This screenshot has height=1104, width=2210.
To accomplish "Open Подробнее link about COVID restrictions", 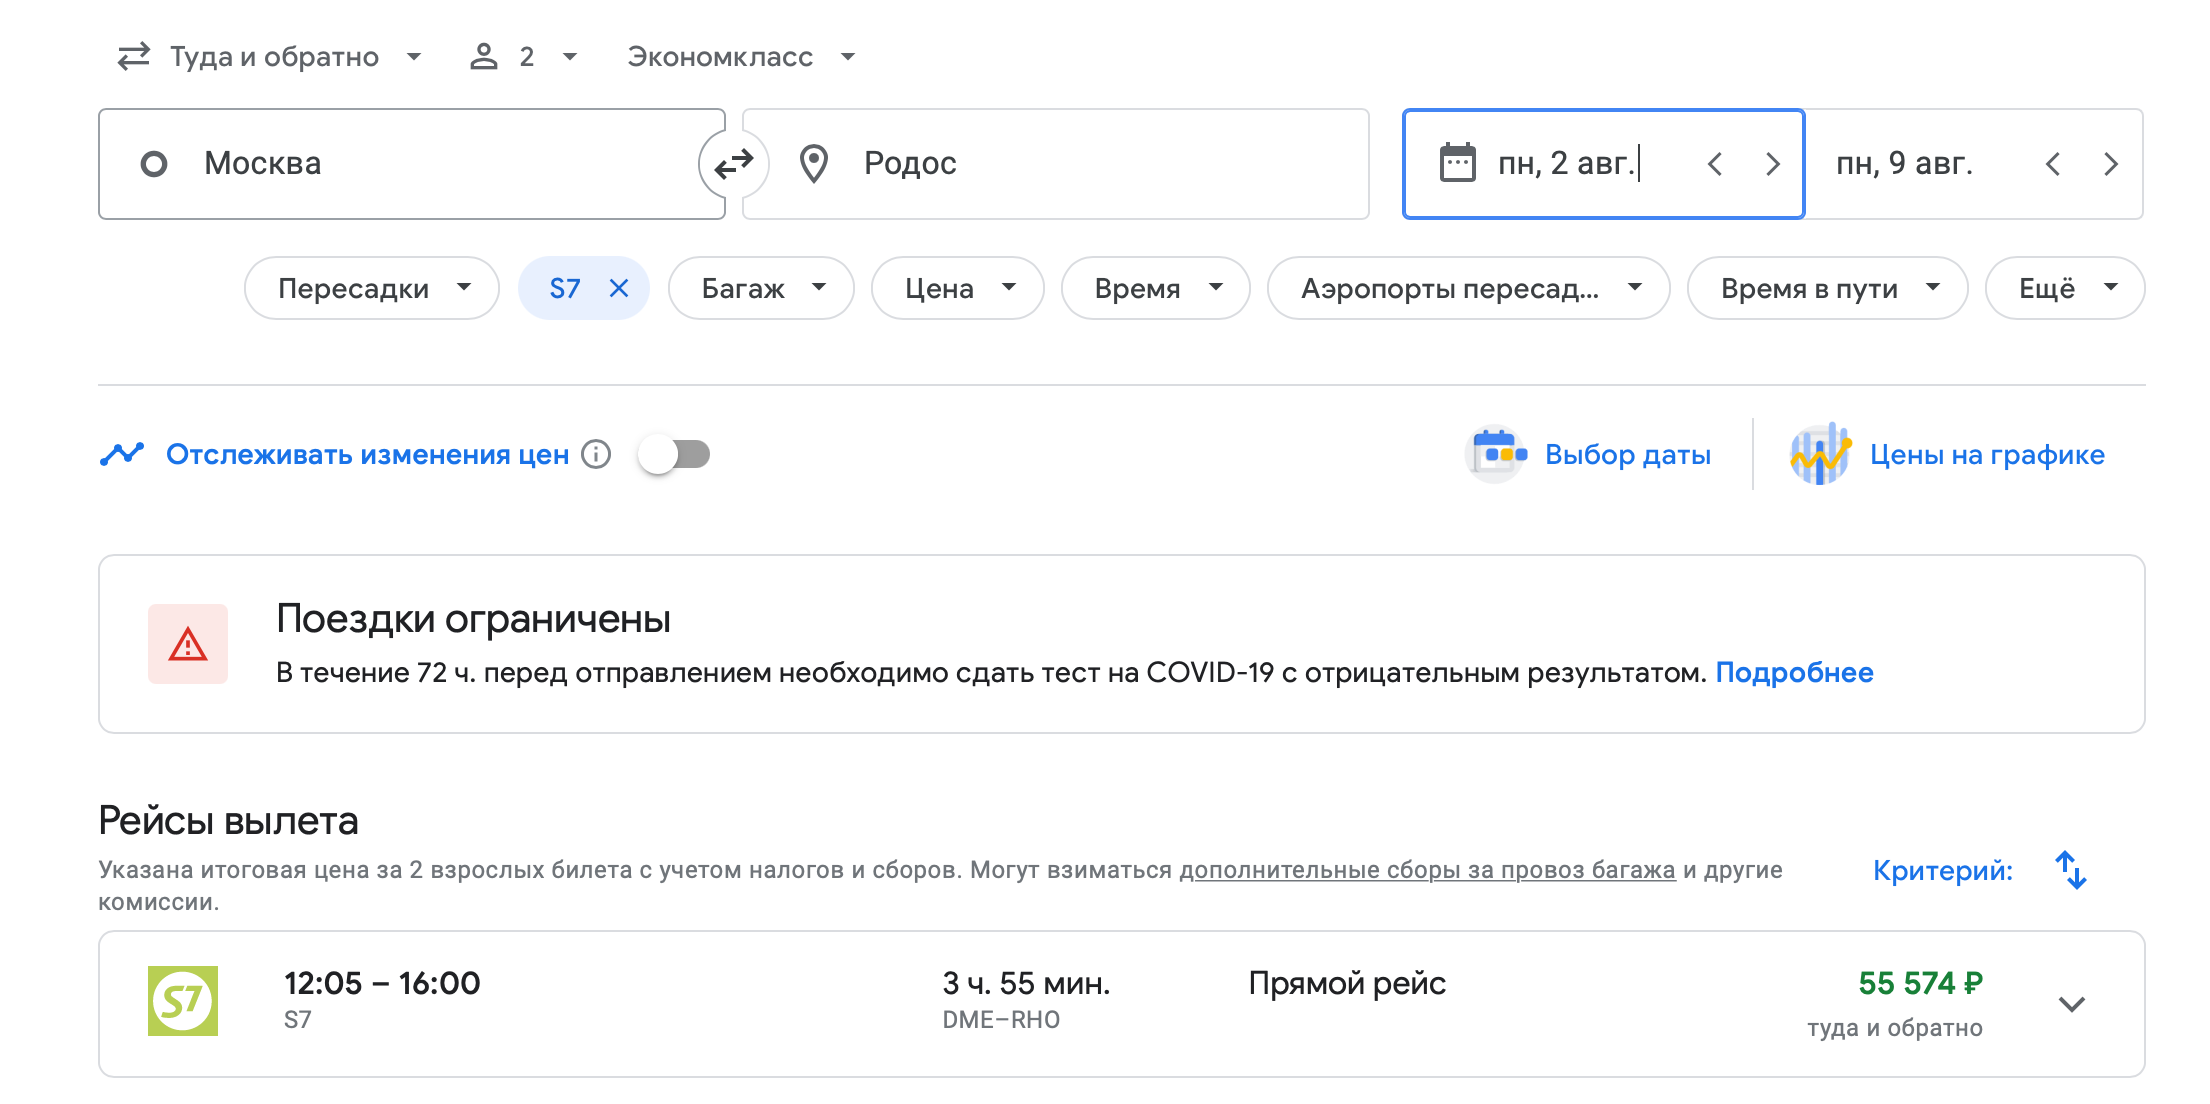I will 1794,672.
